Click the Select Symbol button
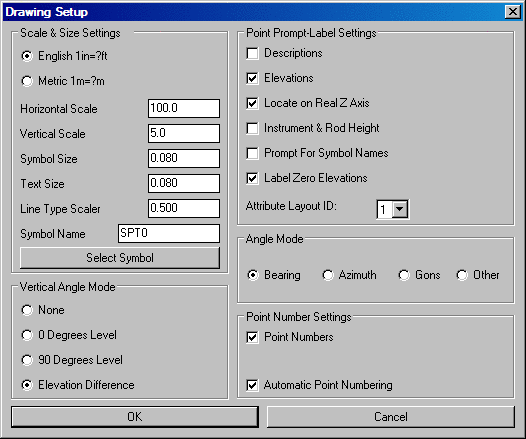Screen dimensions: 526x439 point(120,258)
